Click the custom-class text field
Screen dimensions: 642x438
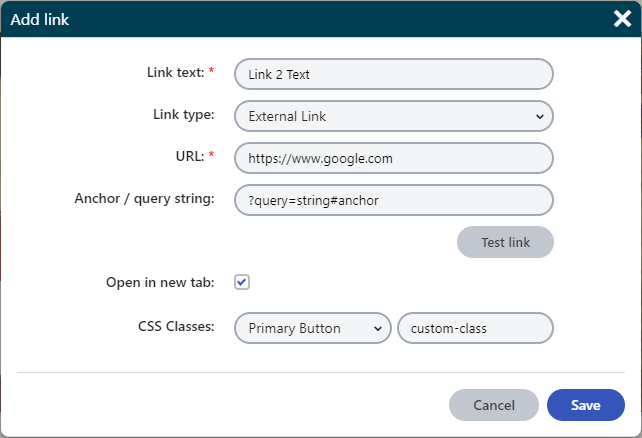475,328
